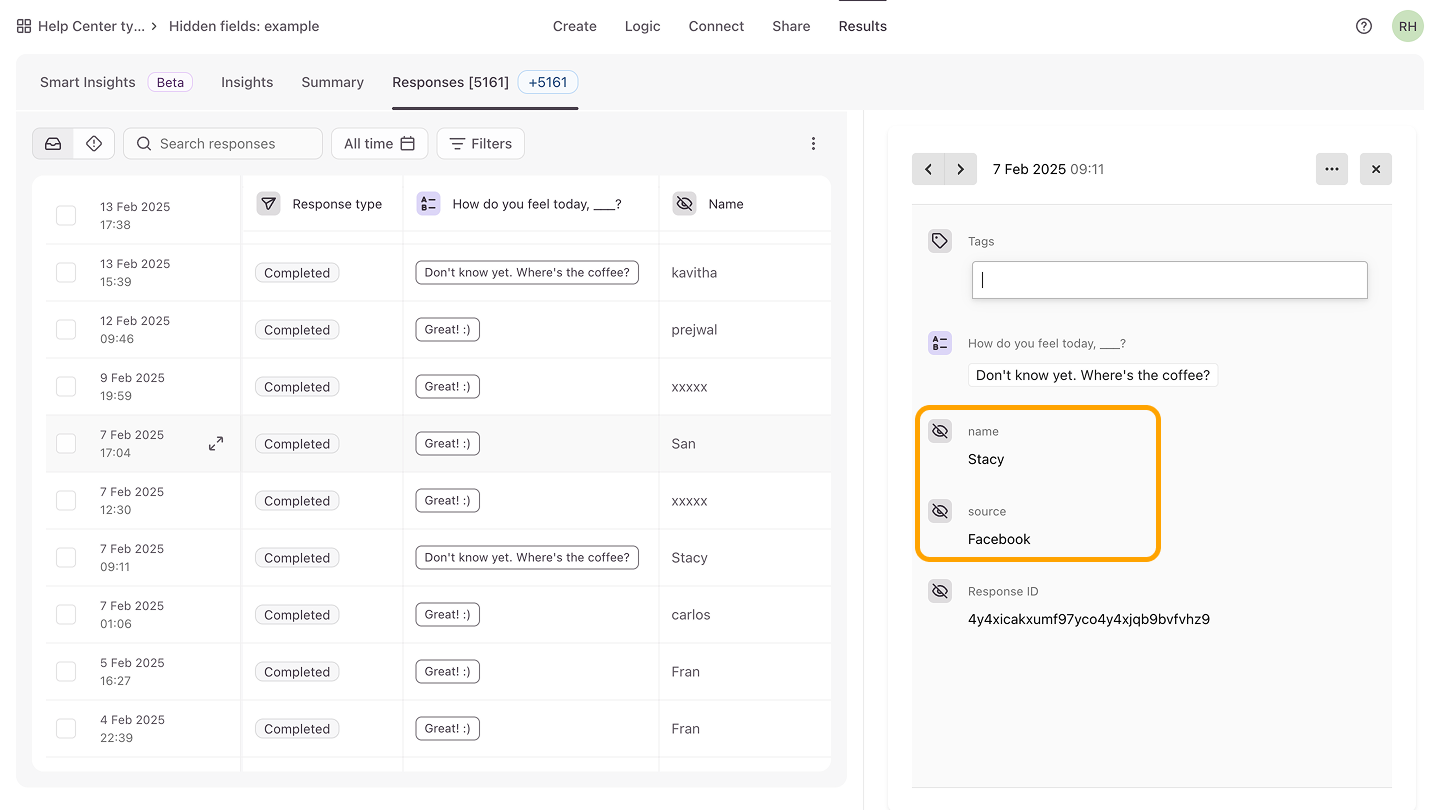
Task: Select the checkbox for prejwal's response row
Action: point(66,329)
